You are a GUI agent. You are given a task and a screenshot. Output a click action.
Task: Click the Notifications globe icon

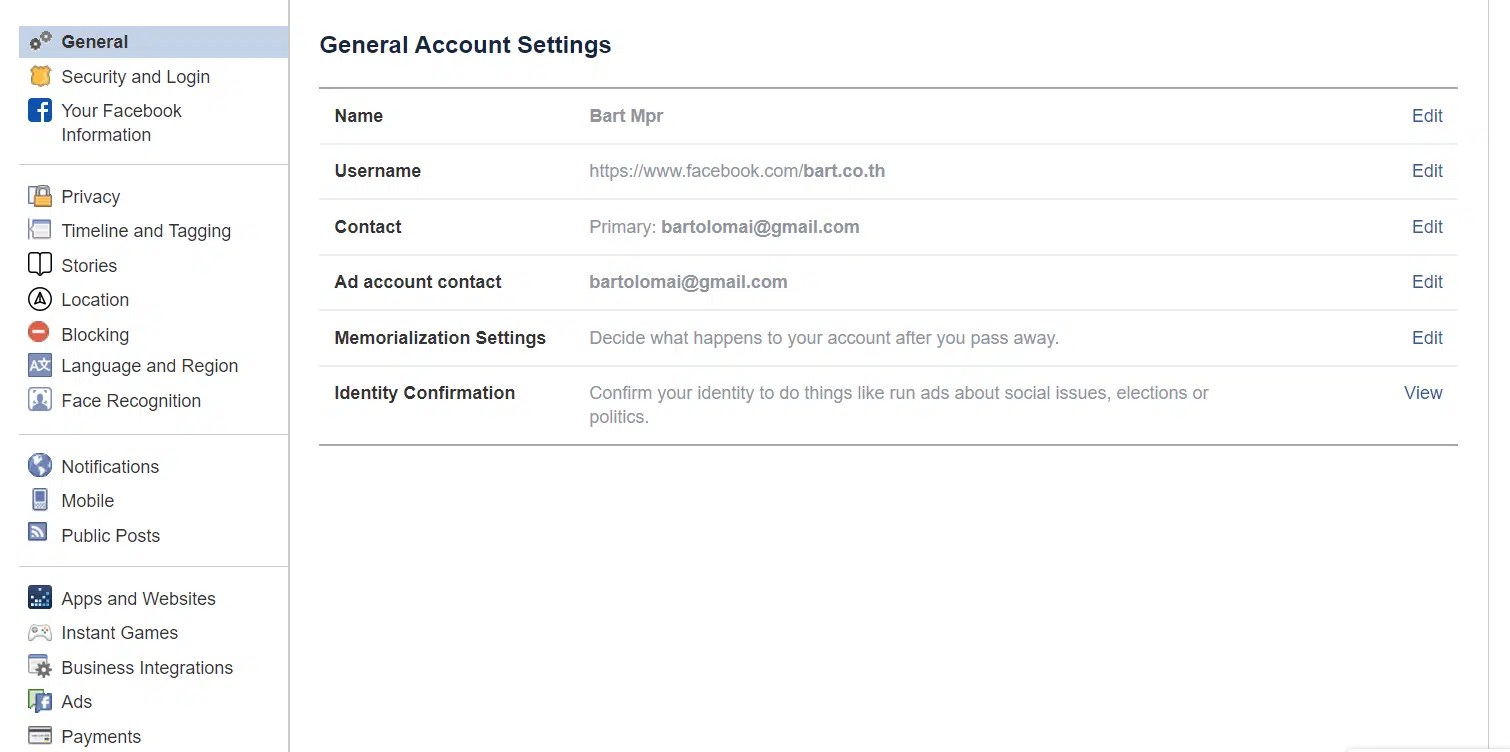[40, 465]
